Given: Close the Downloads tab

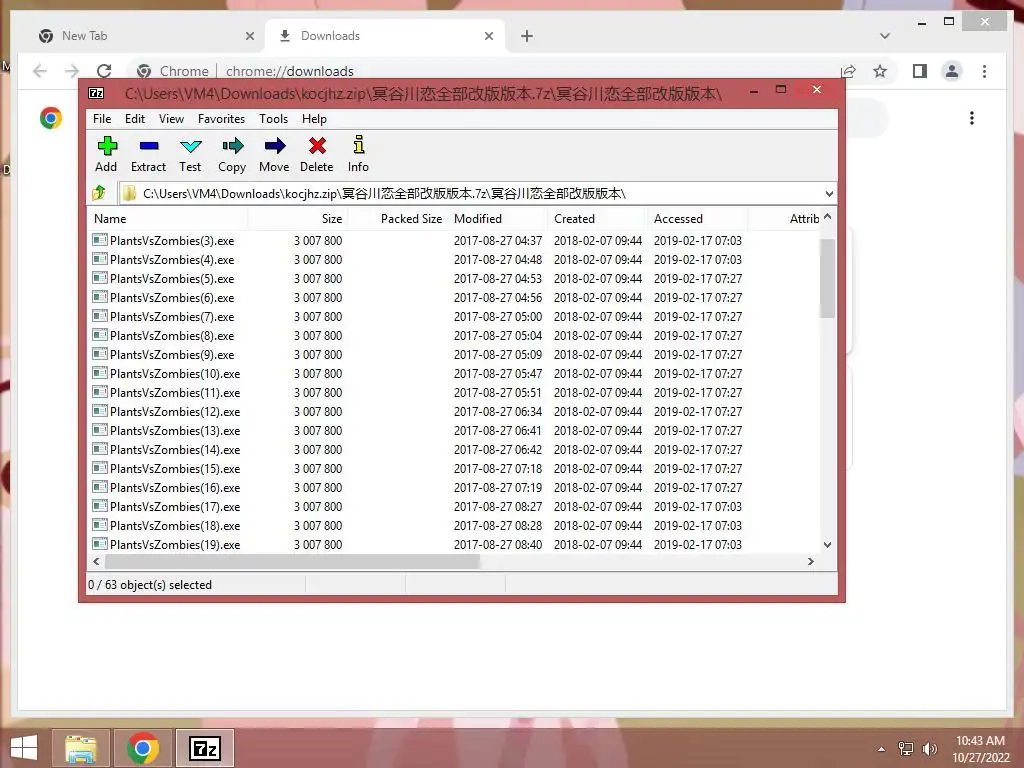Looking at the screenshot, I should pos(489,36).
